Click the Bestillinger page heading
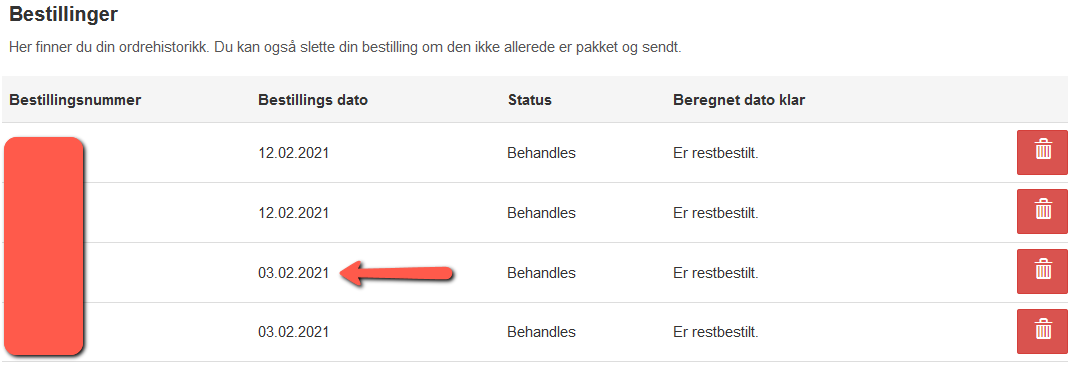1088x373 pixels. tap(63, 14)
